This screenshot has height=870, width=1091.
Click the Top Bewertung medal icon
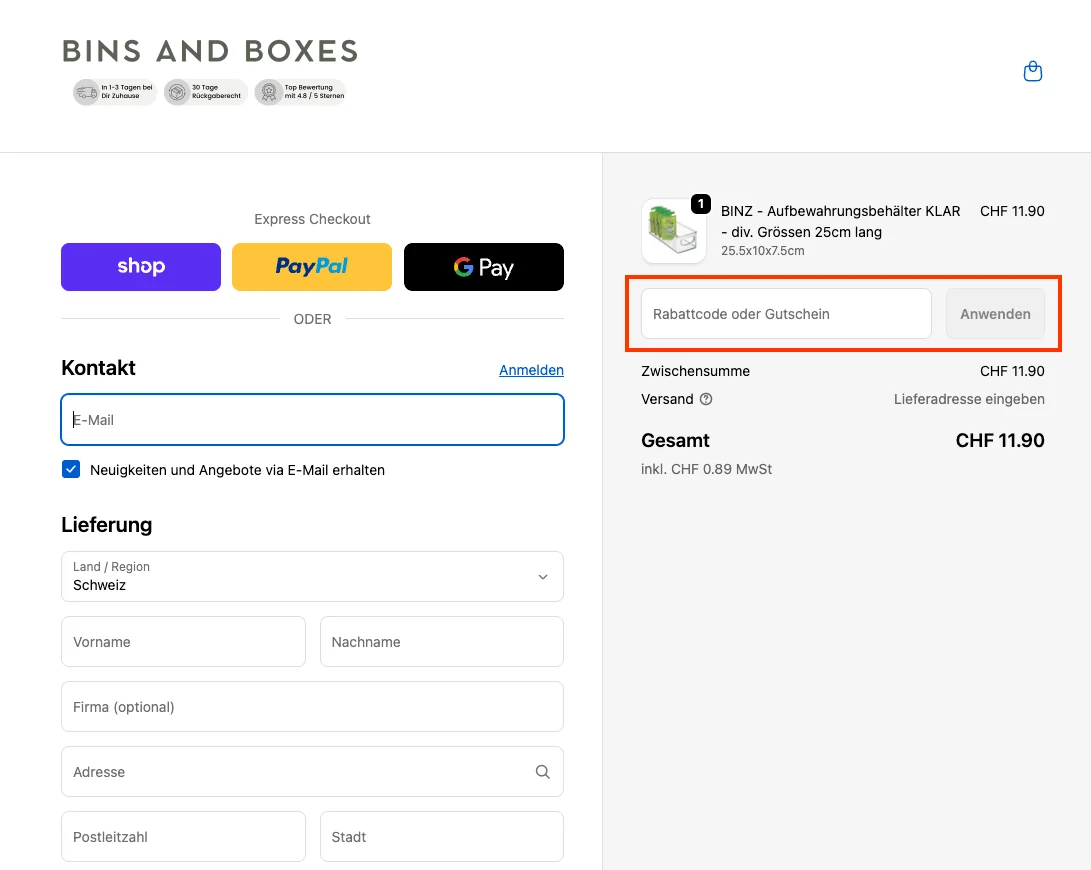(268, 91)
